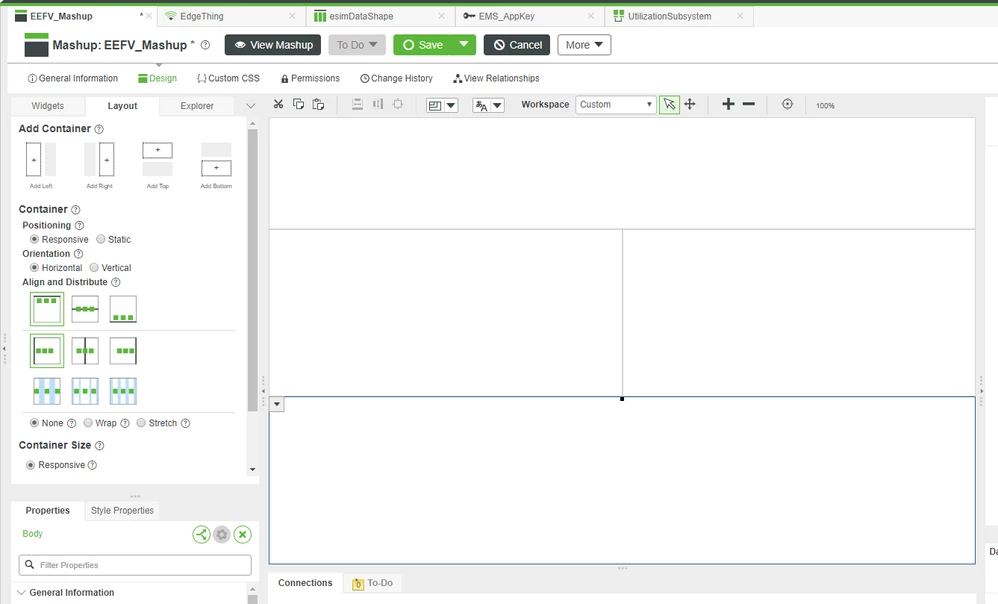Choose first space distribution option
This screenshot has height=604, width=998.
pyautogui.click(x=47, y=391)
